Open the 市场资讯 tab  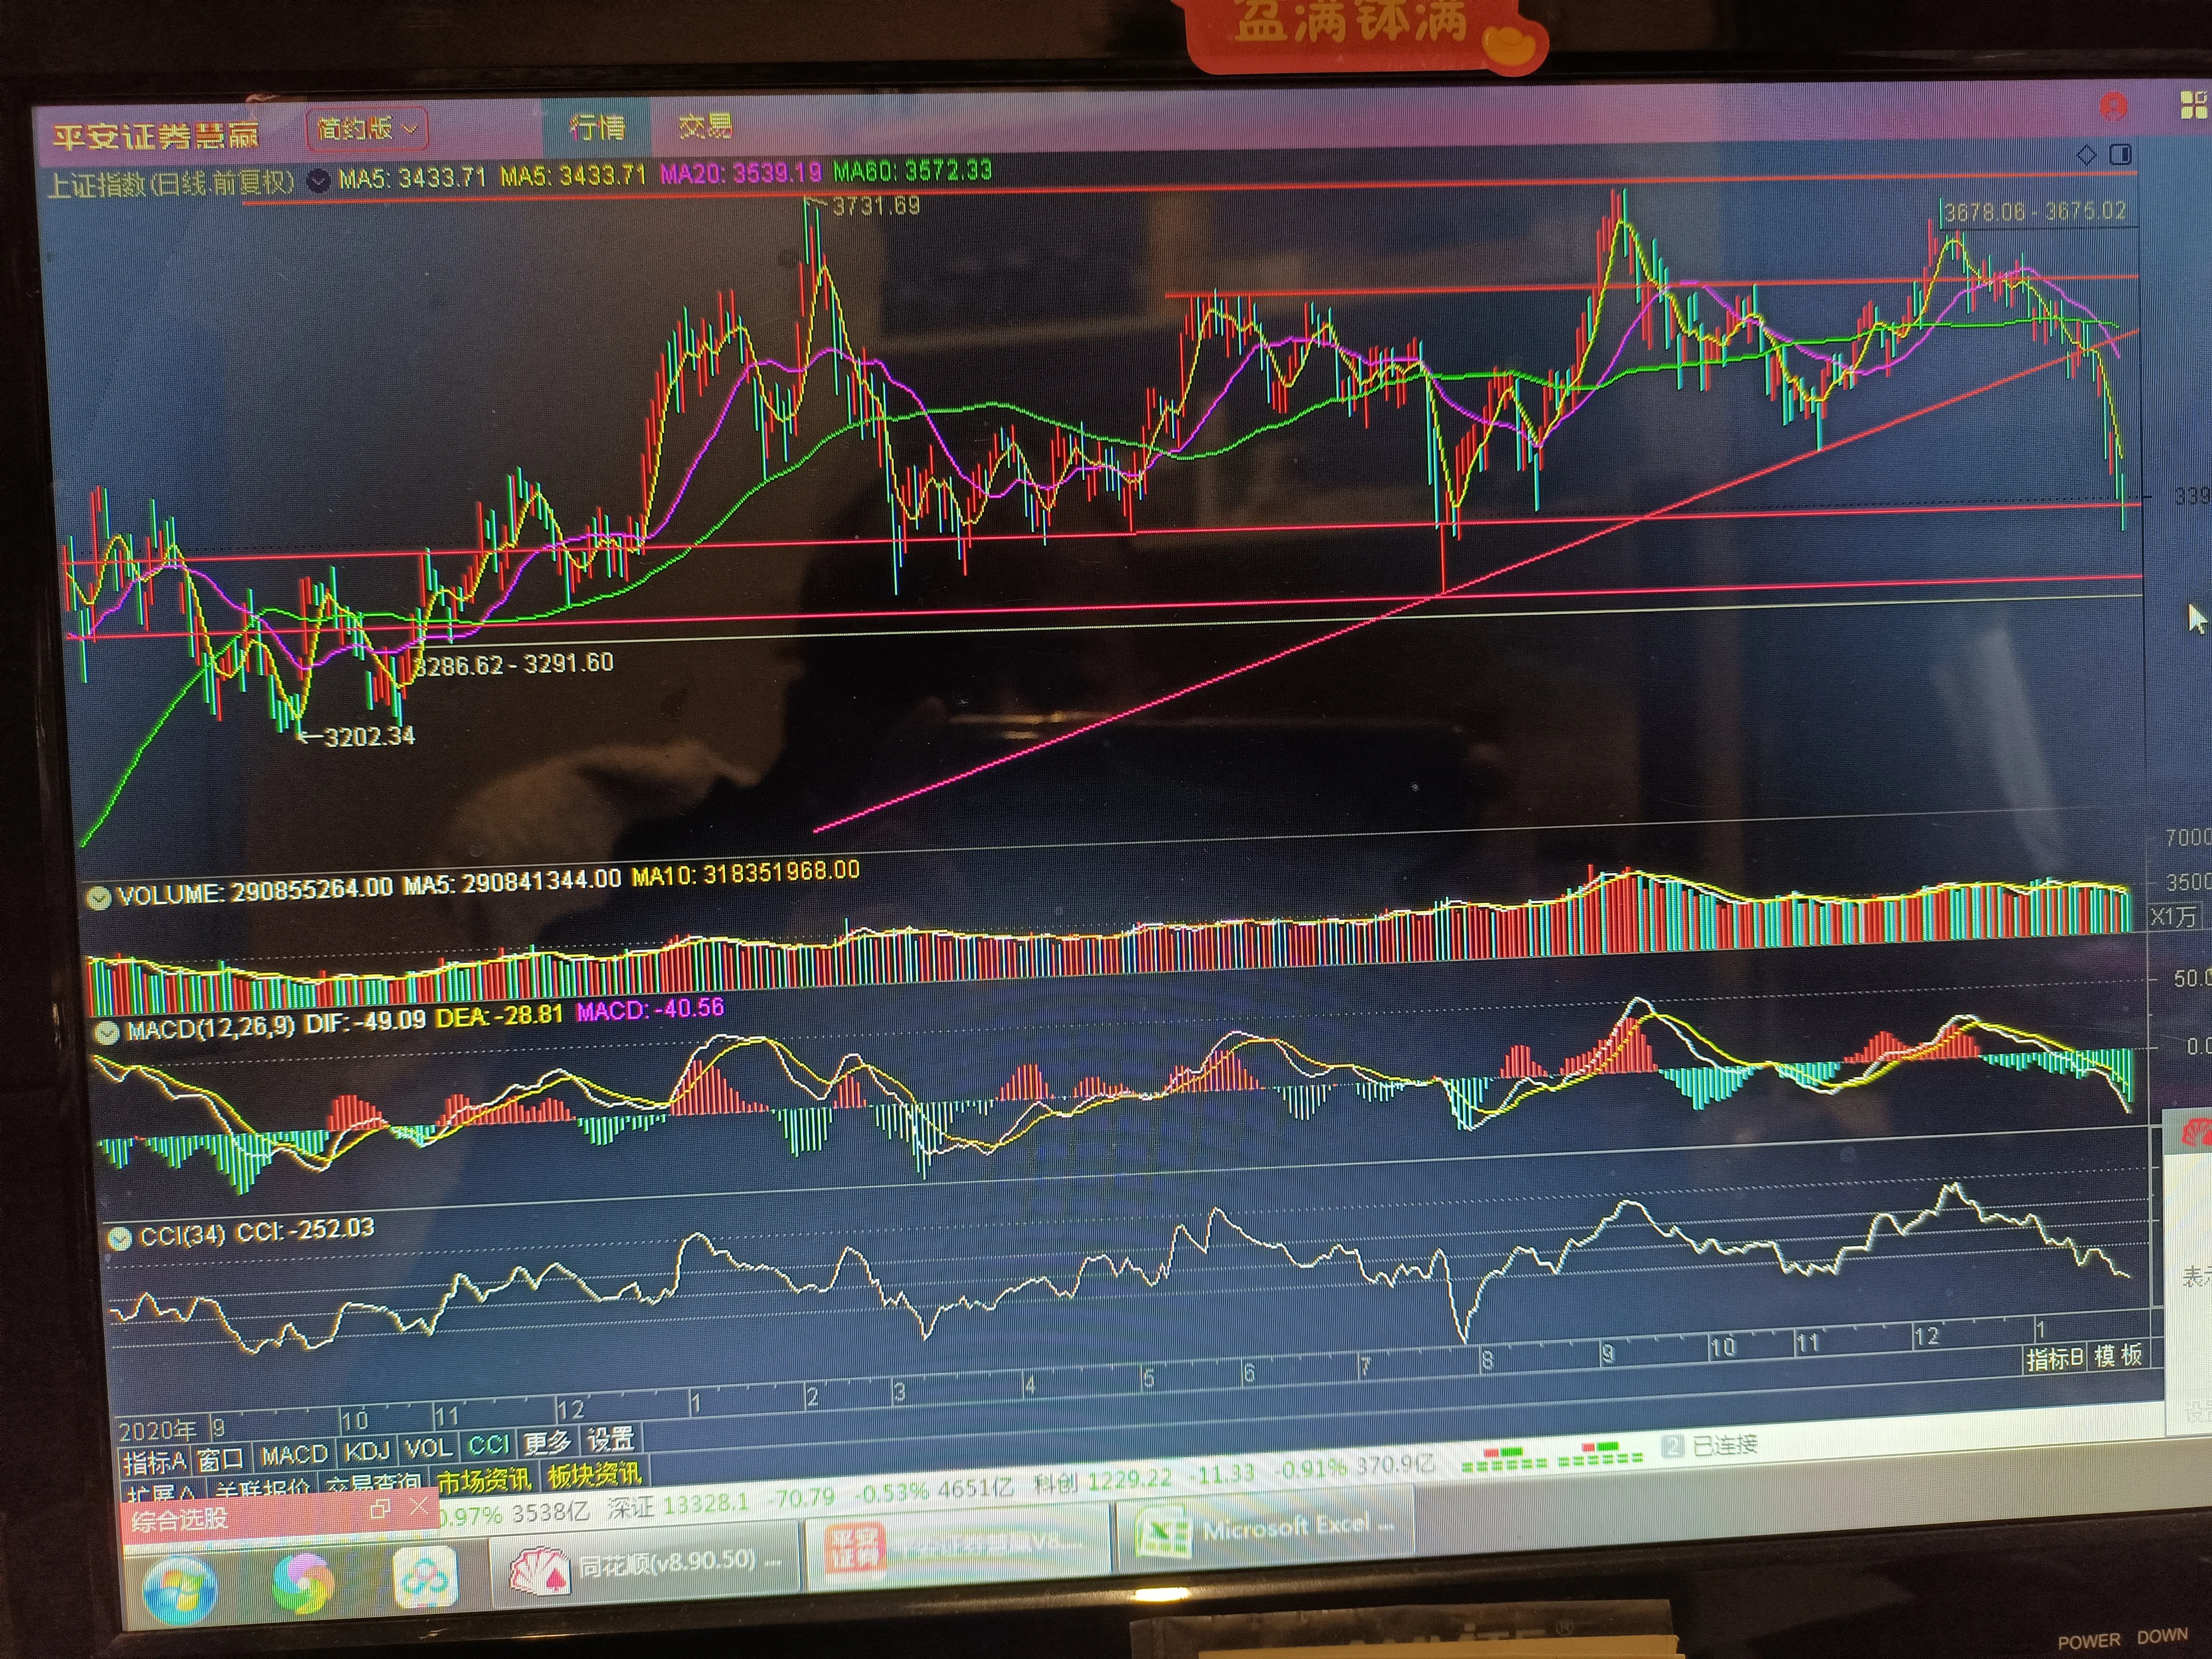pos(485,1481)
